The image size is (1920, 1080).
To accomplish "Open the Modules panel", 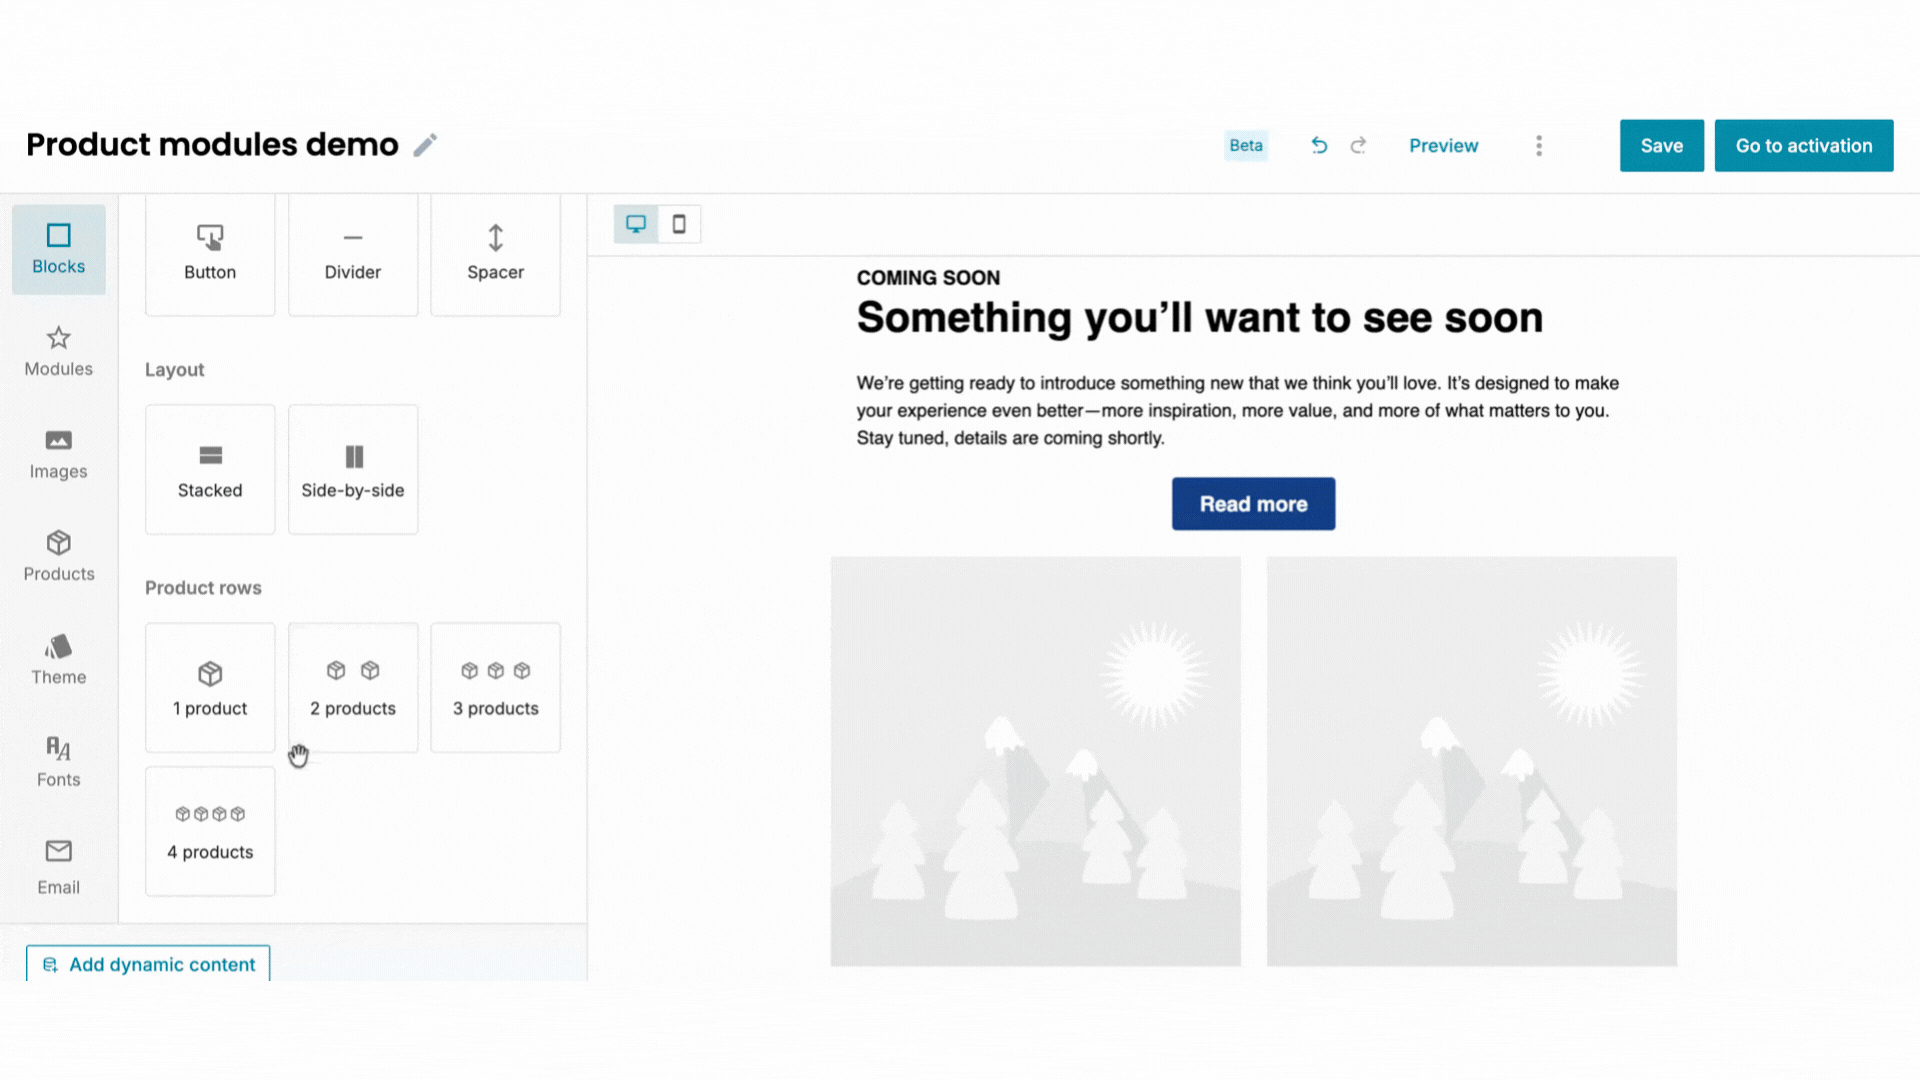I will pos(58,352).
